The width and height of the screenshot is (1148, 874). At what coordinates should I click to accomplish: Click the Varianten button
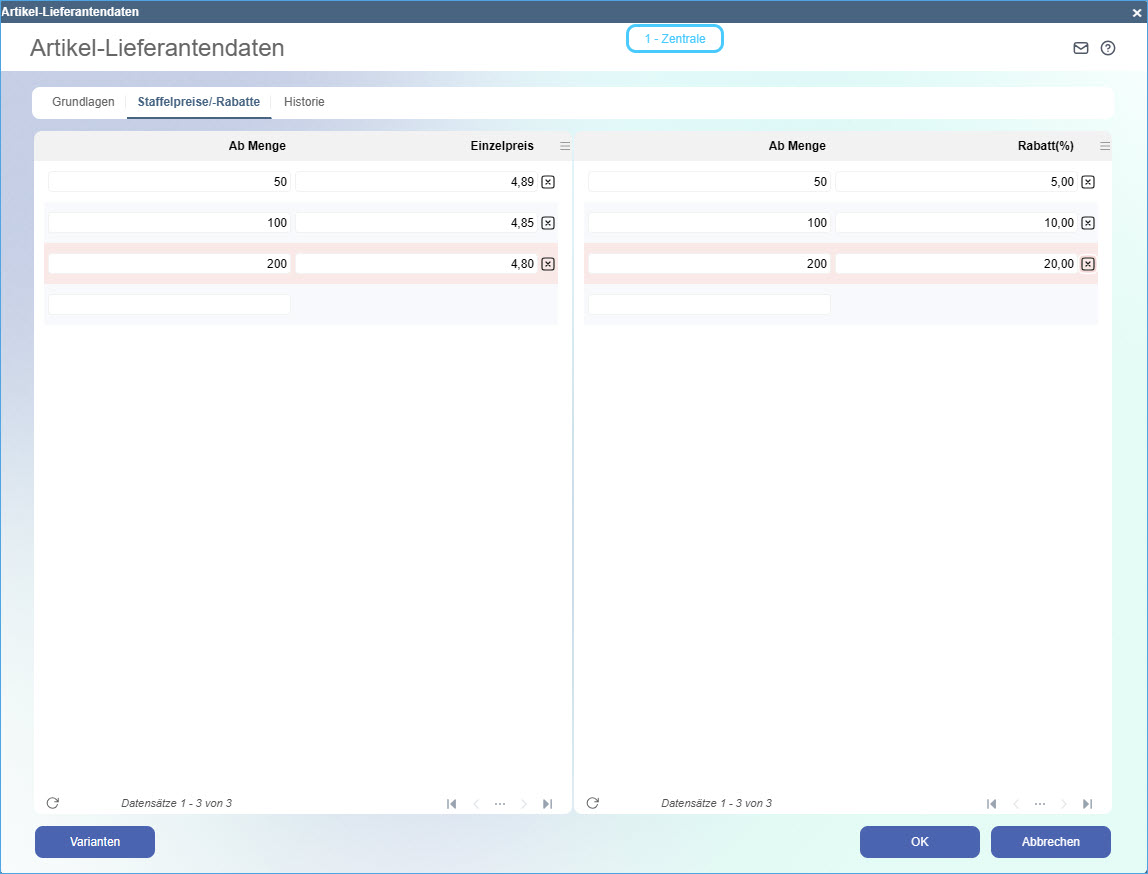click(95, 842)
